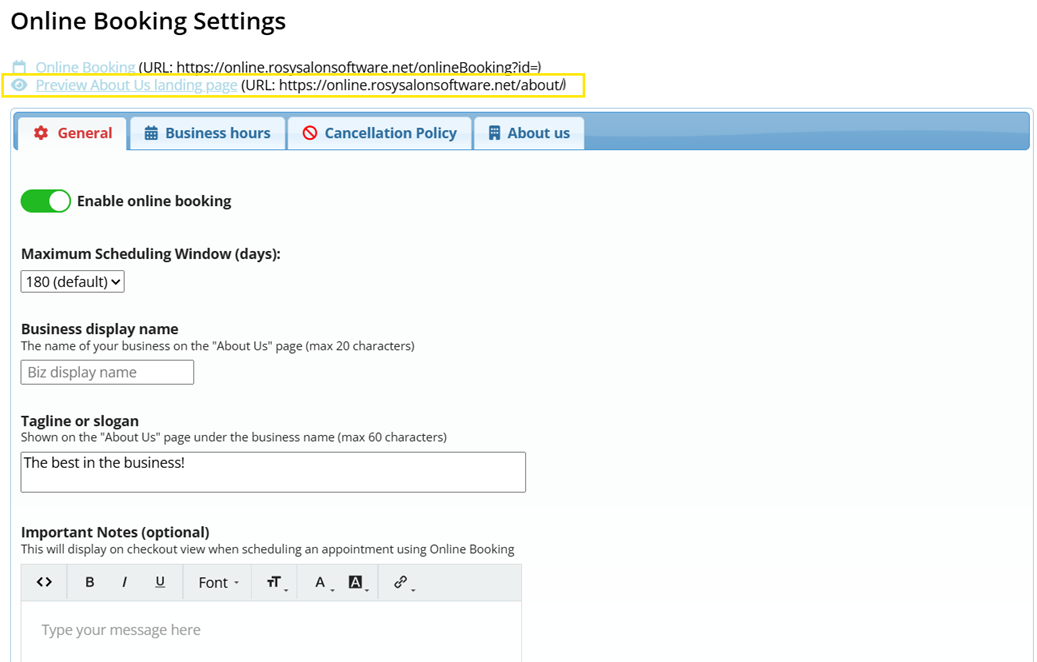The image size is (1037, 662).
Task: Click the building icon on About us tab
Action: click(494, 133)
